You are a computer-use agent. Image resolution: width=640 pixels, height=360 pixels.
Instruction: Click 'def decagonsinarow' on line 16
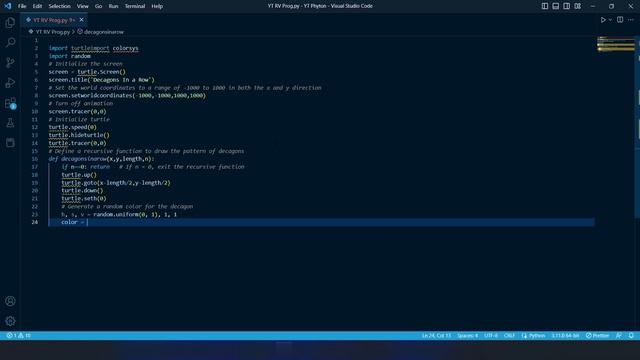click(78, 159)
